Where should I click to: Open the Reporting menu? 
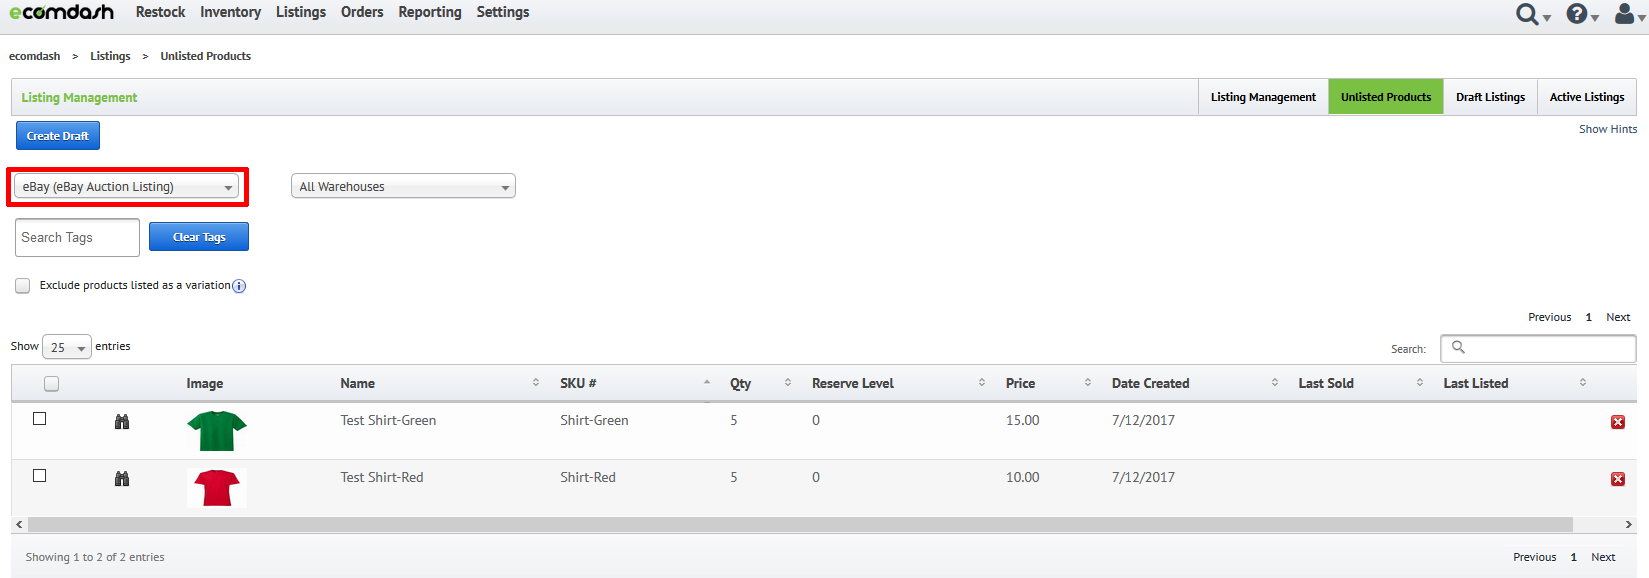coord(430,12)
